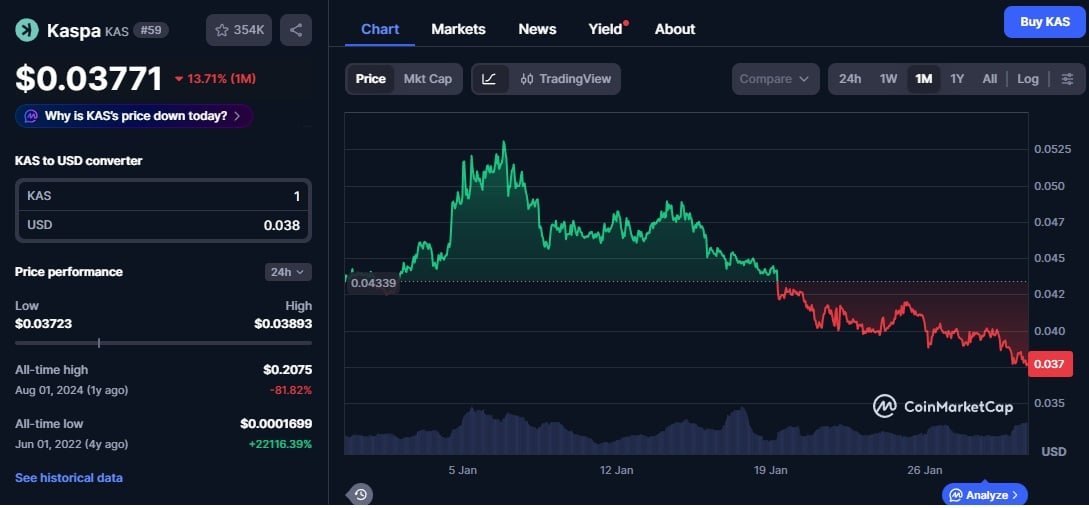Switch to the Markets tab
The width and height of the screenshot is (1089, 508).
coord(458,29)
